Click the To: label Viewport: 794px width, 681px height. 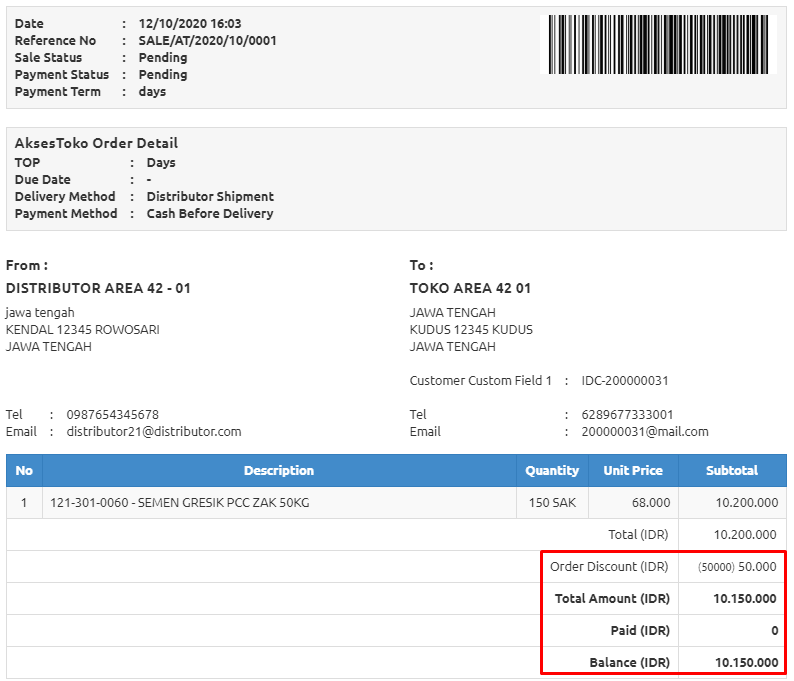point(421,265)
